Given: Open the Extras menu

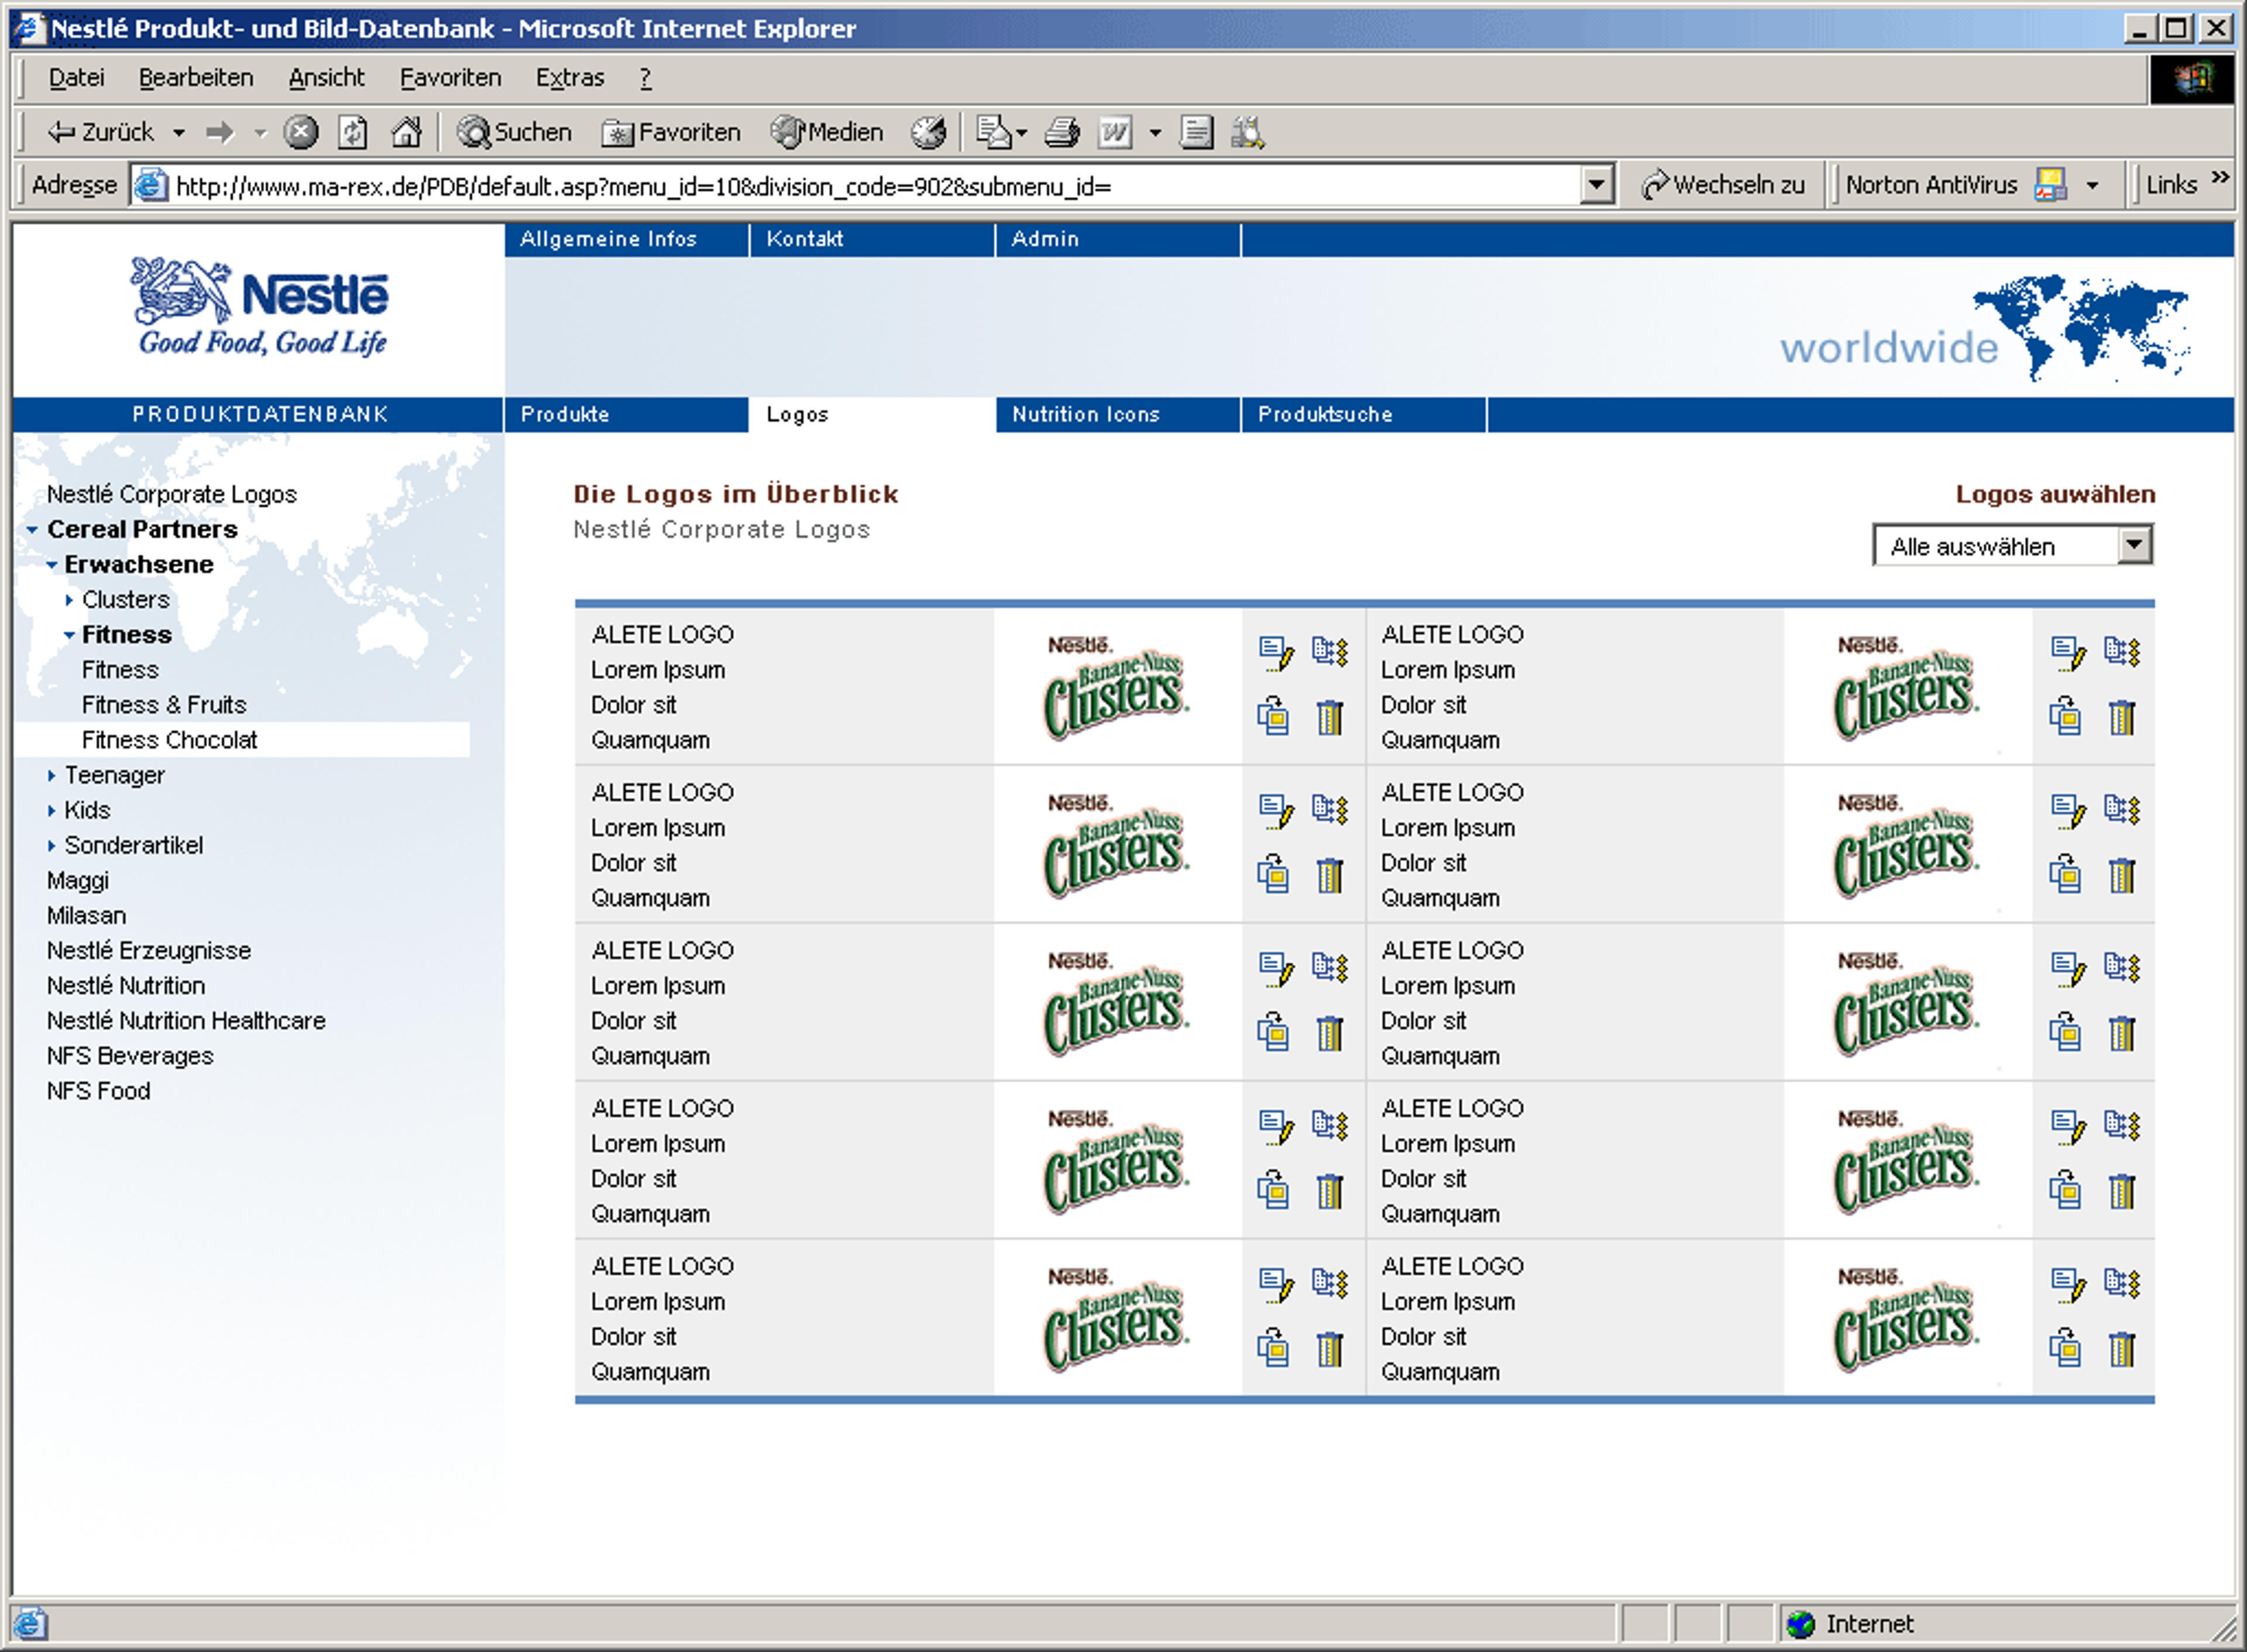Looking at the screenshot, I should tap(570, 78).
